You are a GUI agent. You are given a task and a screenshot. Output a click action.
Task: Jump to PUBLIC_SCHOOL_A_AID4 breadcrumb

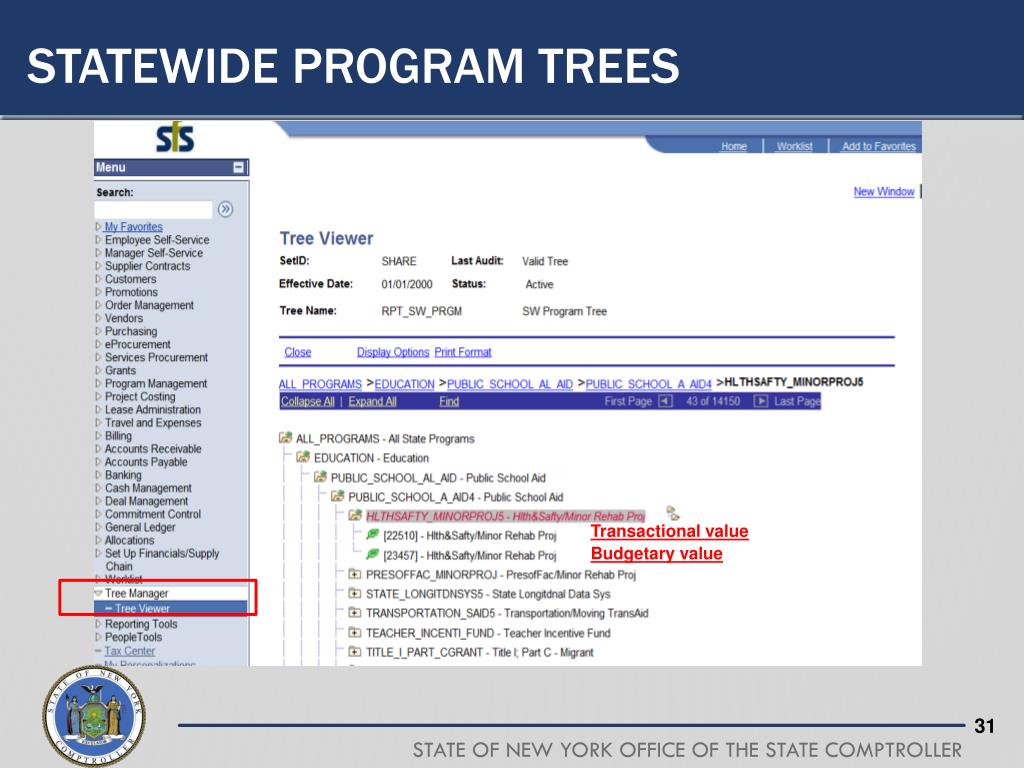[x=648, y=384]
